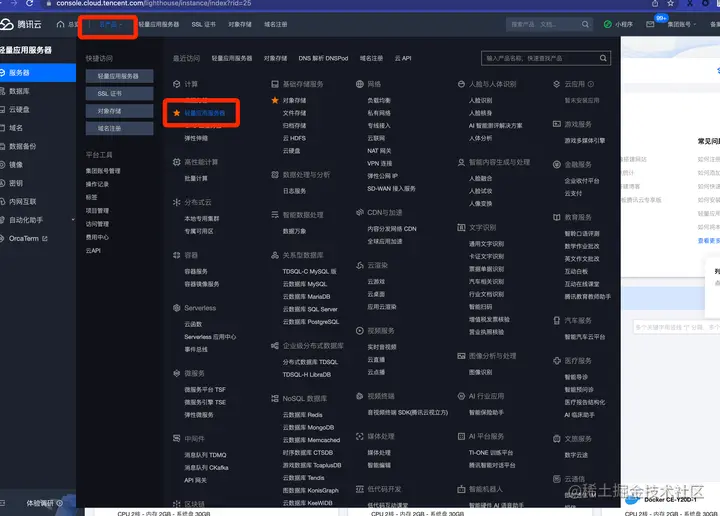Click the 金融服务 category icon
Viewport: 720px width, 516px height.
tap(557, 164)
